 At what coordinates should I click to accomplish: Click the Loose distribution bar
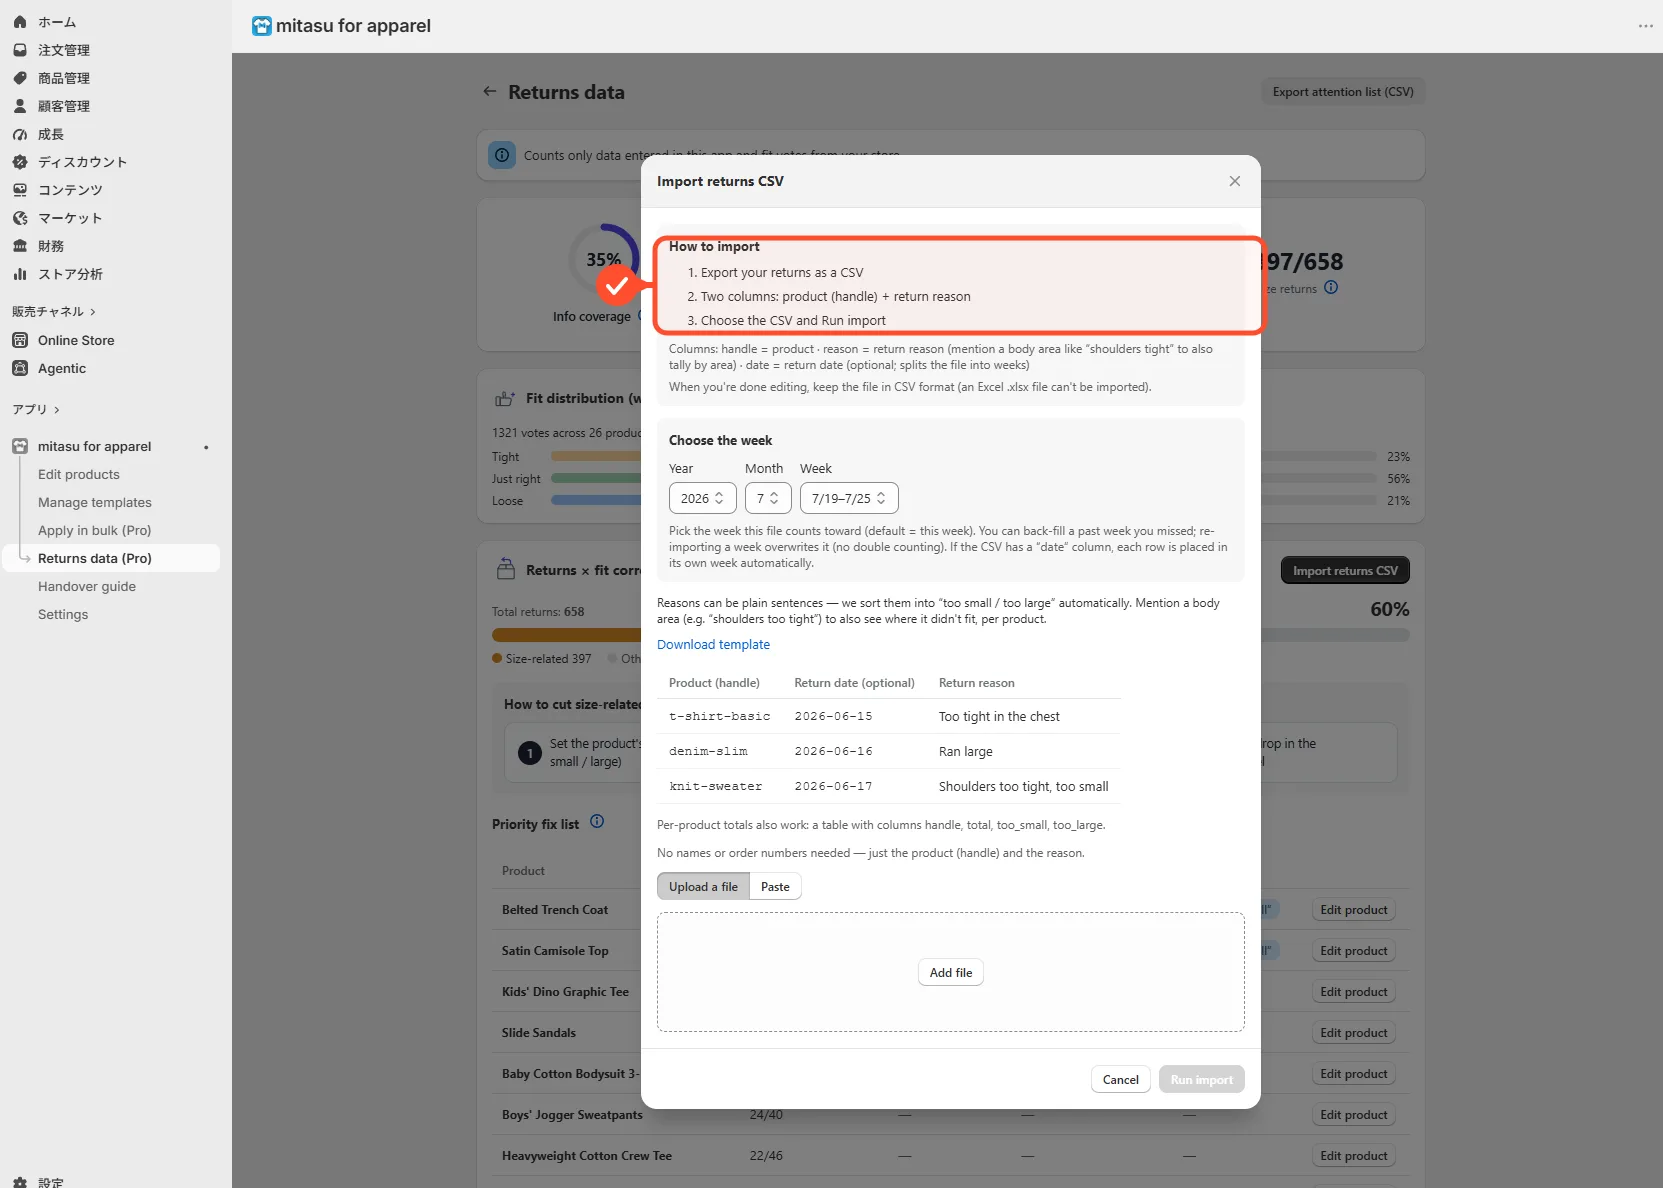[x=596, y=500]
